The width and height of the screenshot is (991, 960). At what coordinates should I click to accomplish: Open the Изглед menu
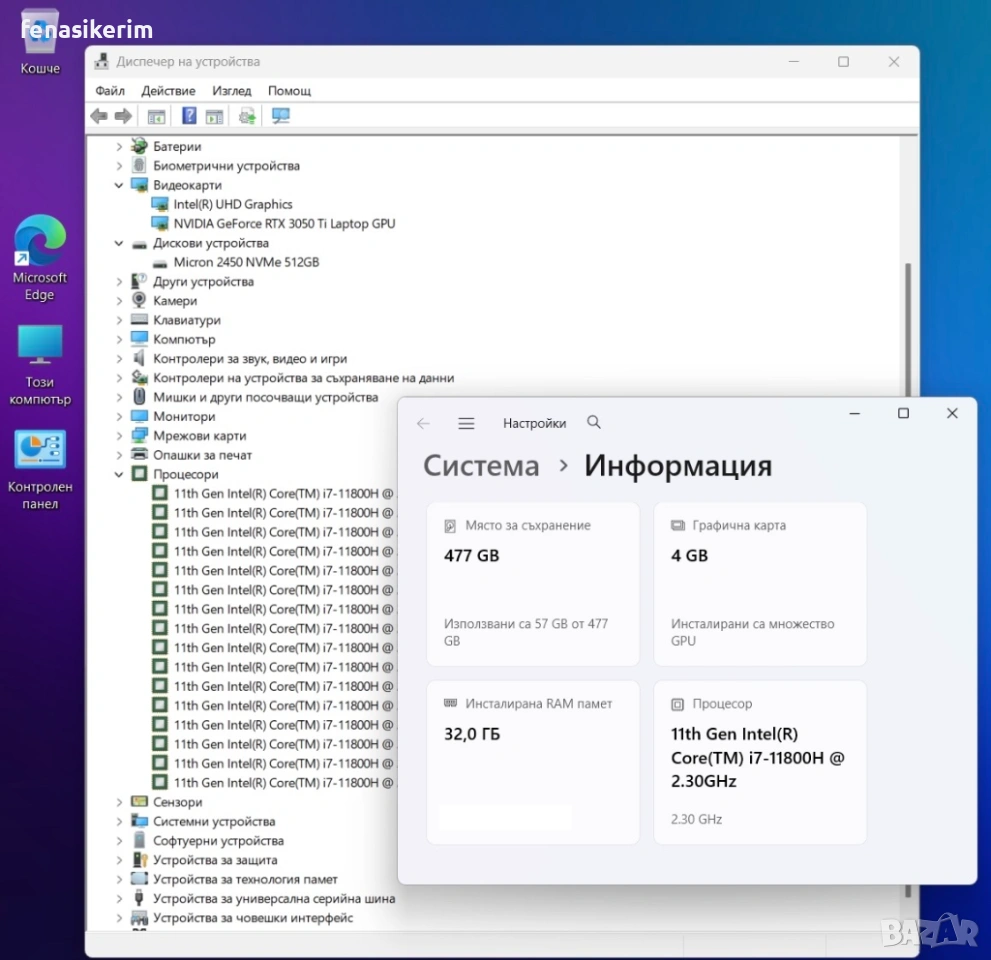231,91
